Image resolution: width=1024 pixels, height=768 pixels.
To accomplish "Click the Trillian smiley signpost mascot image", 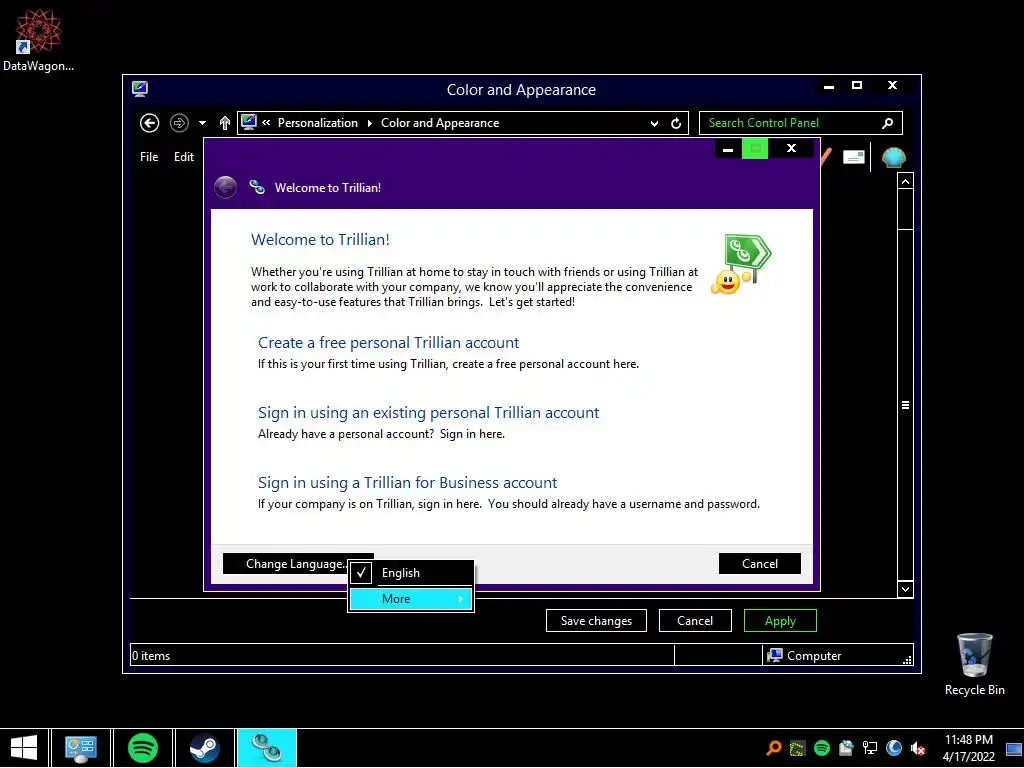I will coord(741,264).
